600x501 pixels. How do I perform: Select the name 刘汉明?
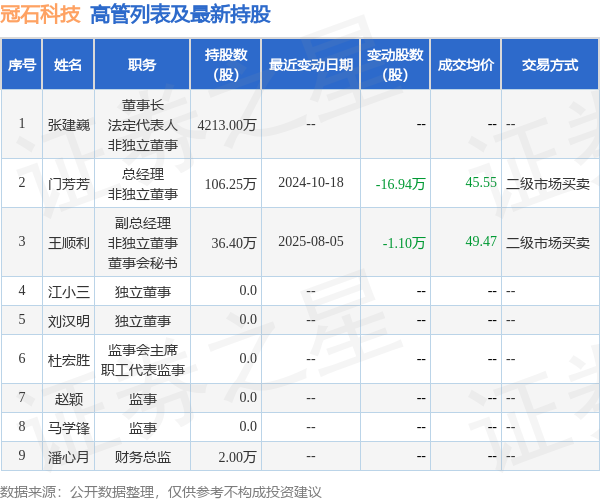click(69, 321)
